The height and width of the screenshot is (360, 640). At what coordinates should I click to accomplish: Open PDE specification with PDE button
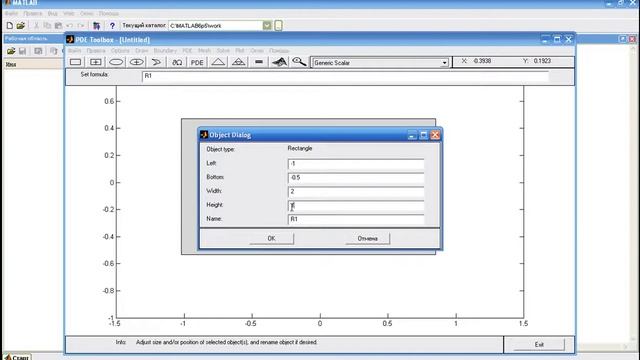(x=197, y=62)
